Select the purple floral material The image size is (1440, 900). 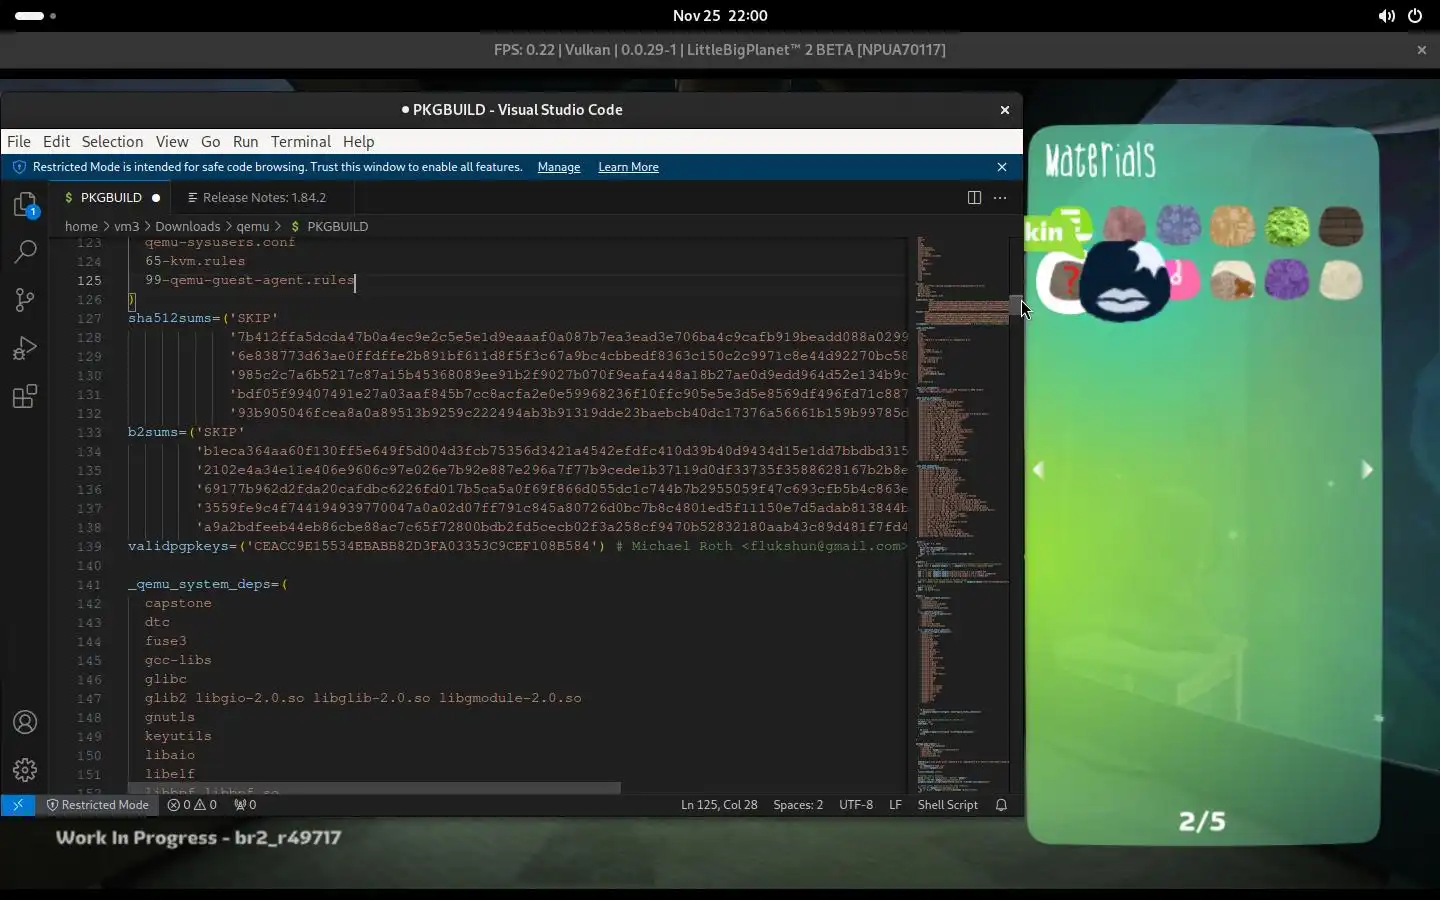click(1287, 280)
